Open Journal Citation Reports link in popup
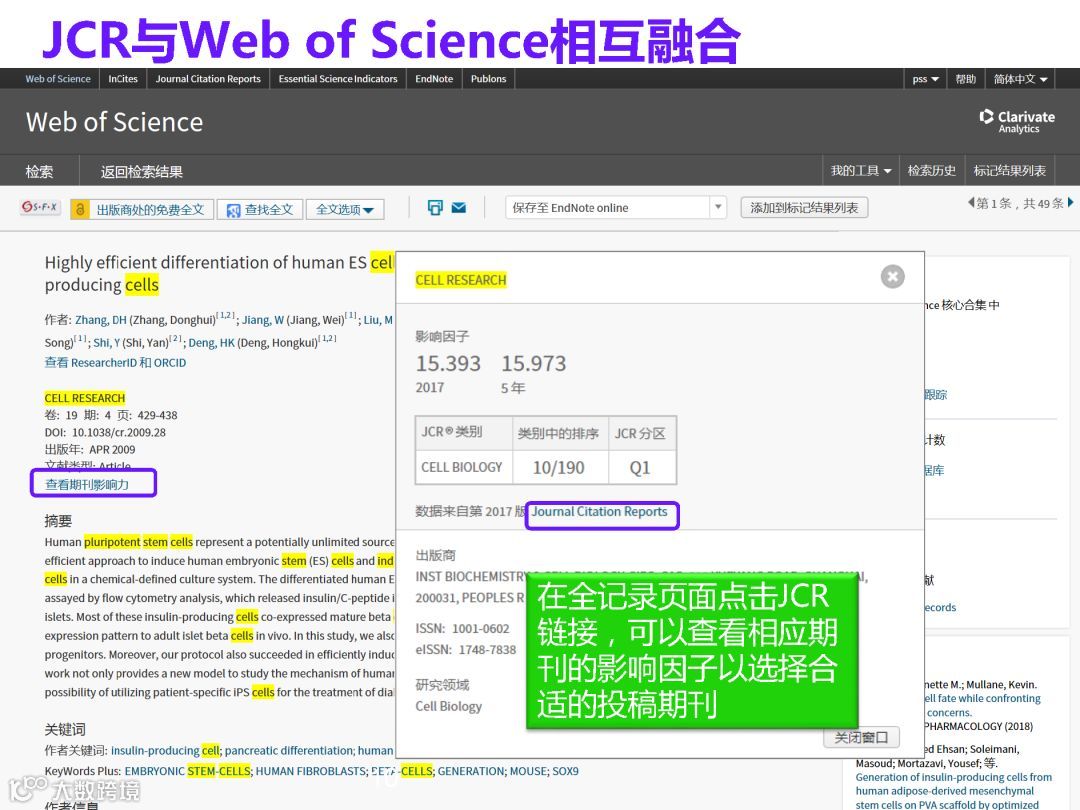Viewport: 1080px width, 810px height. coord(599,512)
